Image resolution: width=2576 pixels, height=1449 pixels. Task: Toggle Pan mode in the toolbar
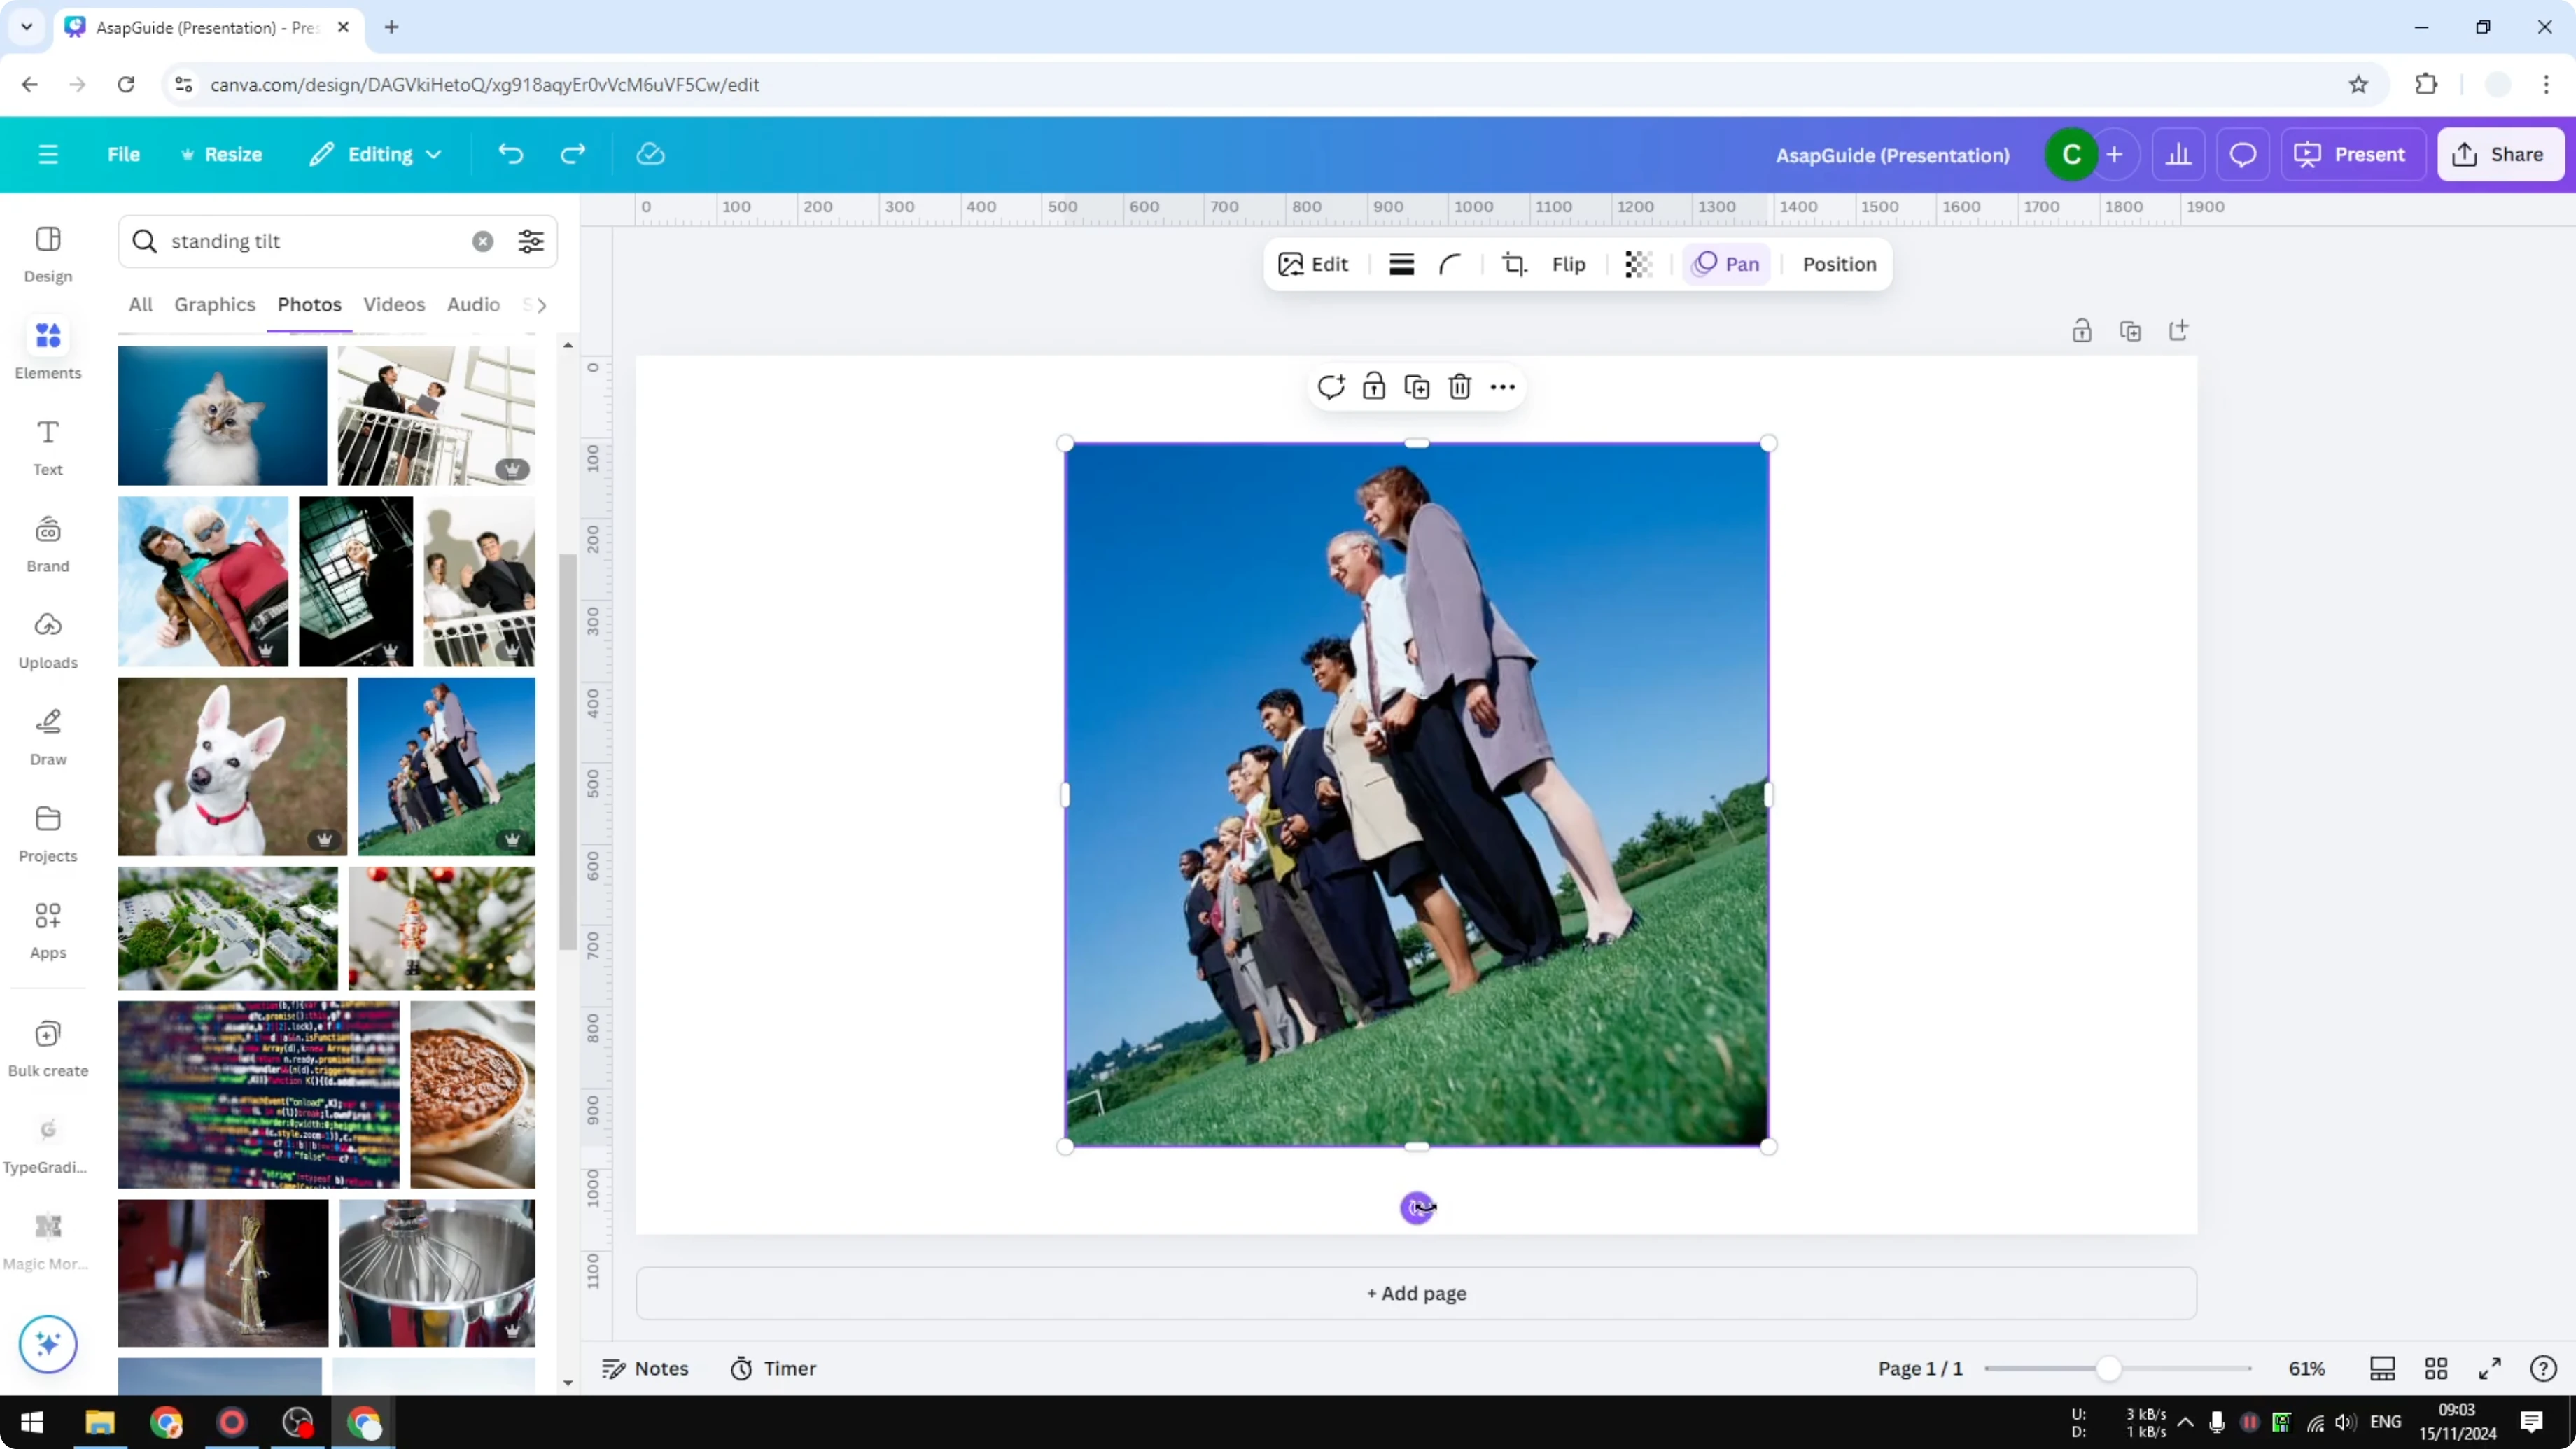tap(1726, 264)
